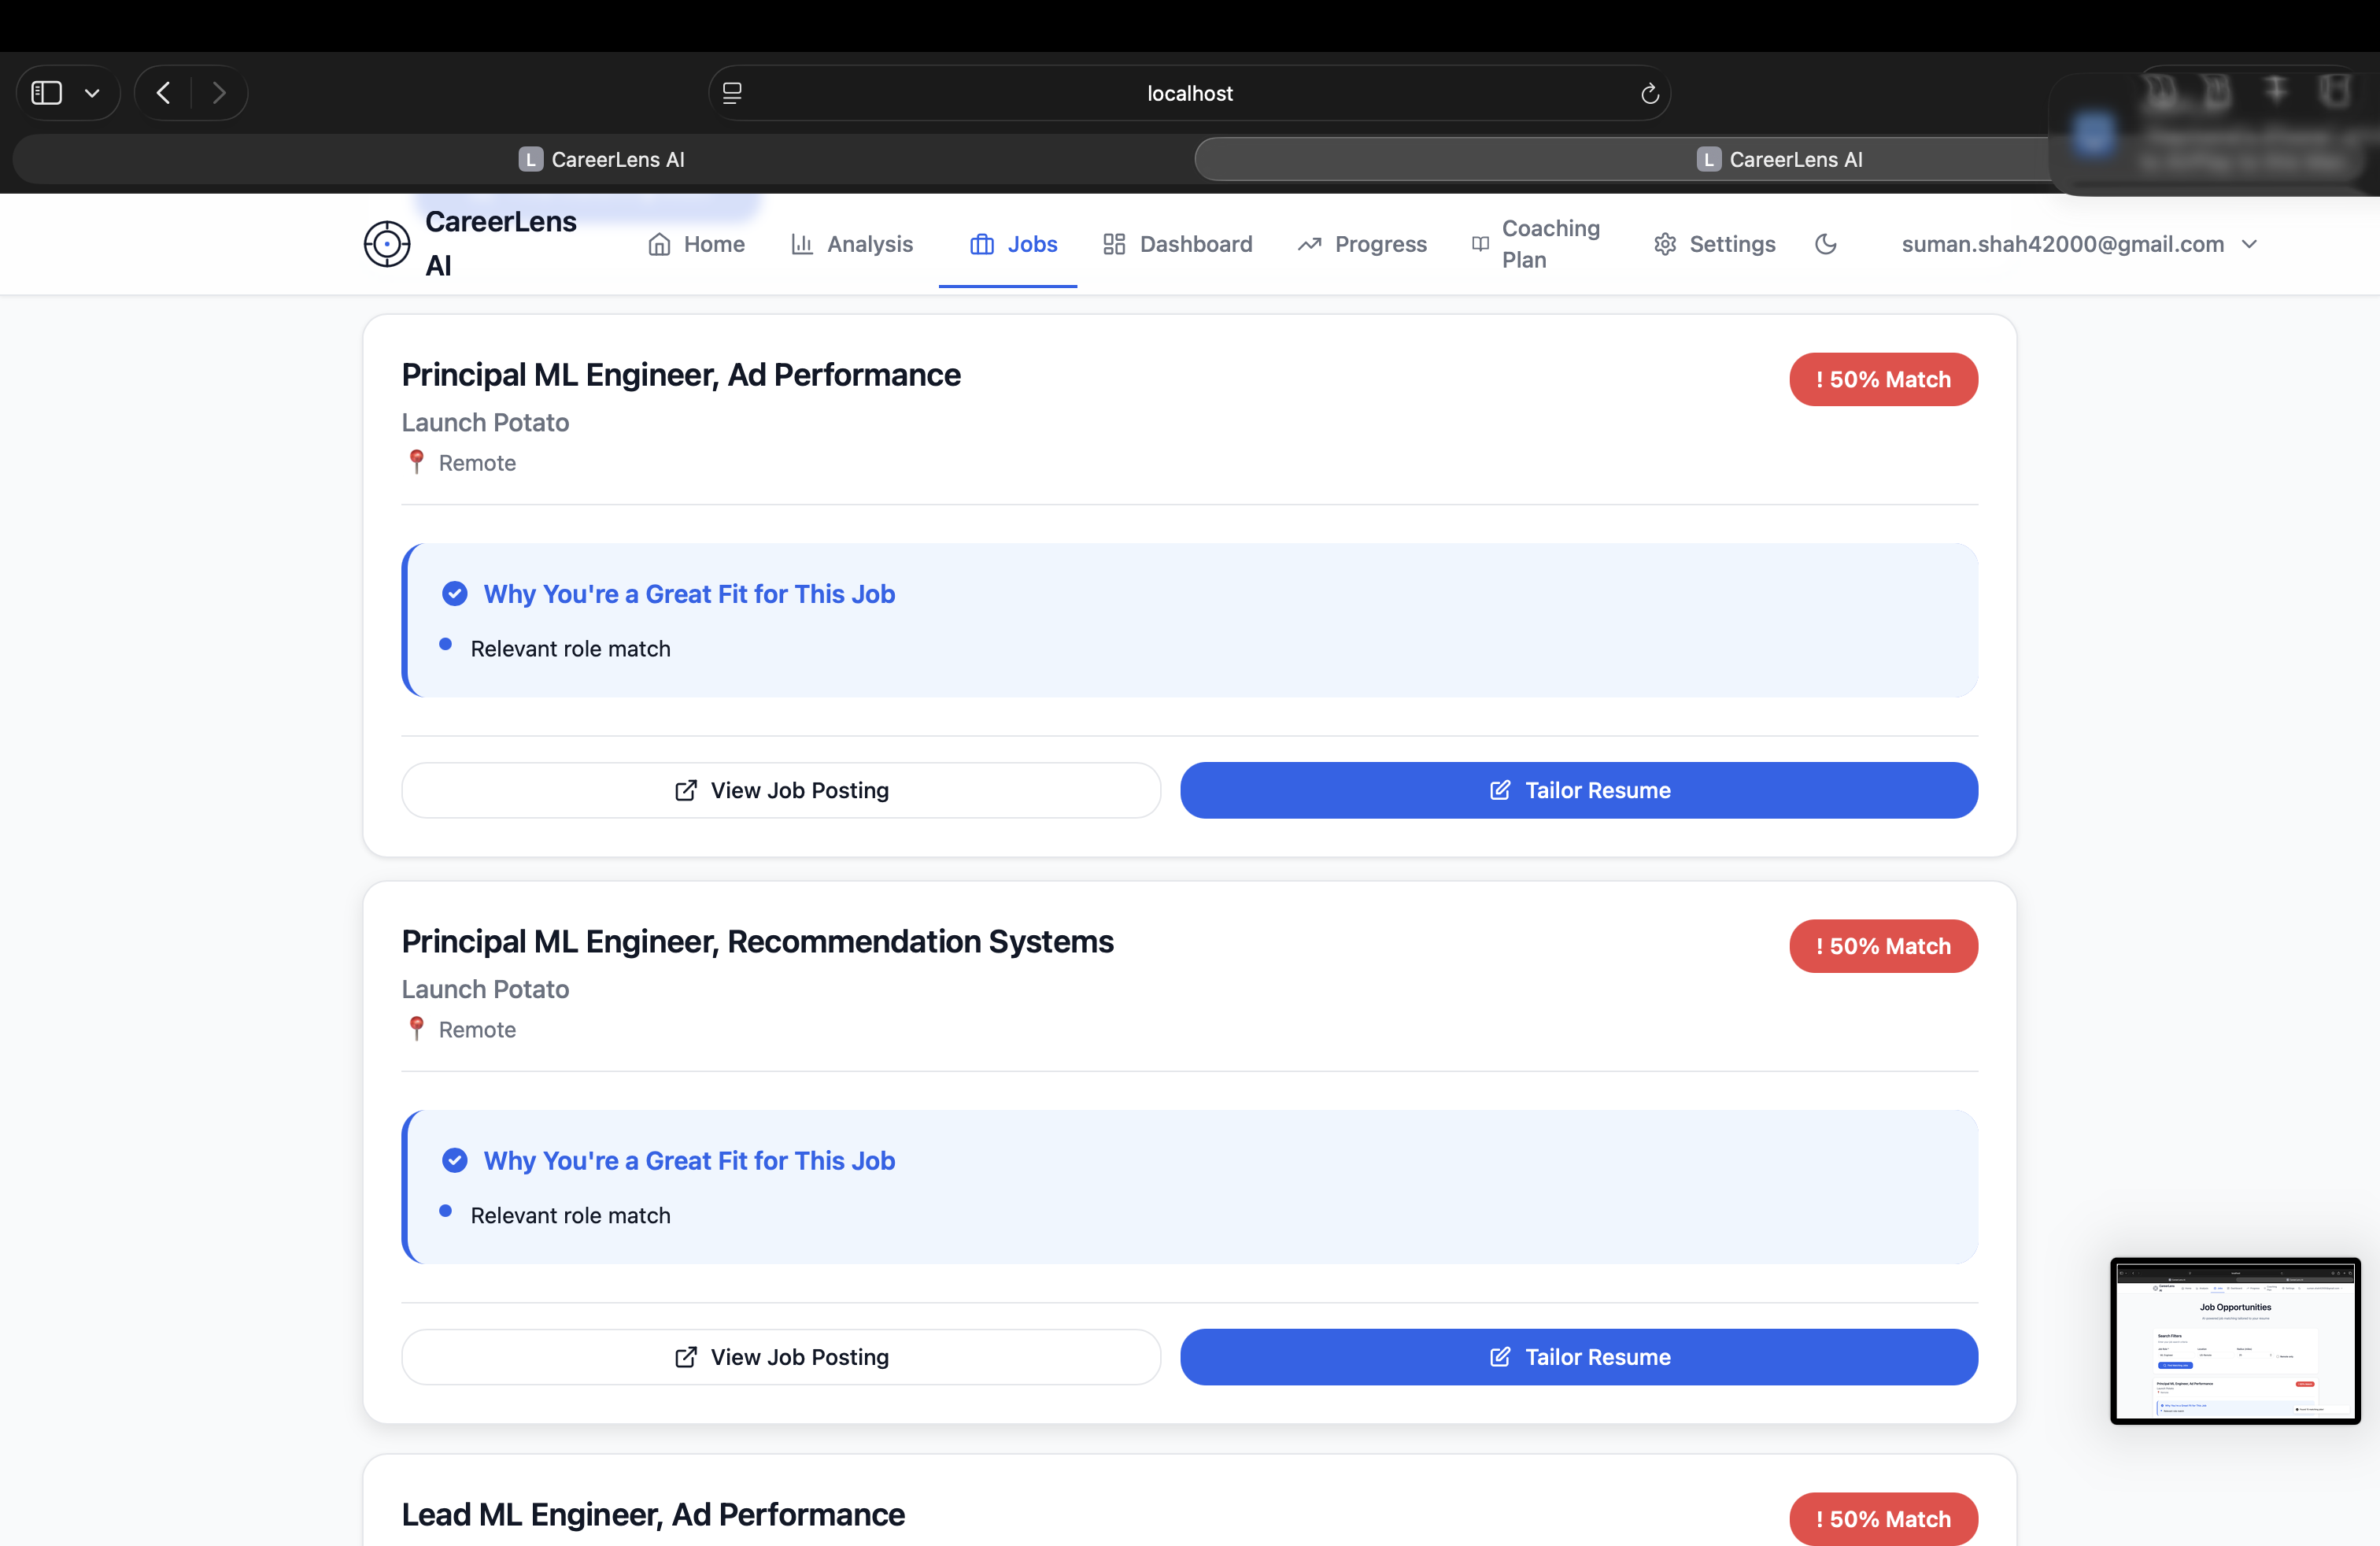Tailor Resume for the Ad Performance job

1578,790
